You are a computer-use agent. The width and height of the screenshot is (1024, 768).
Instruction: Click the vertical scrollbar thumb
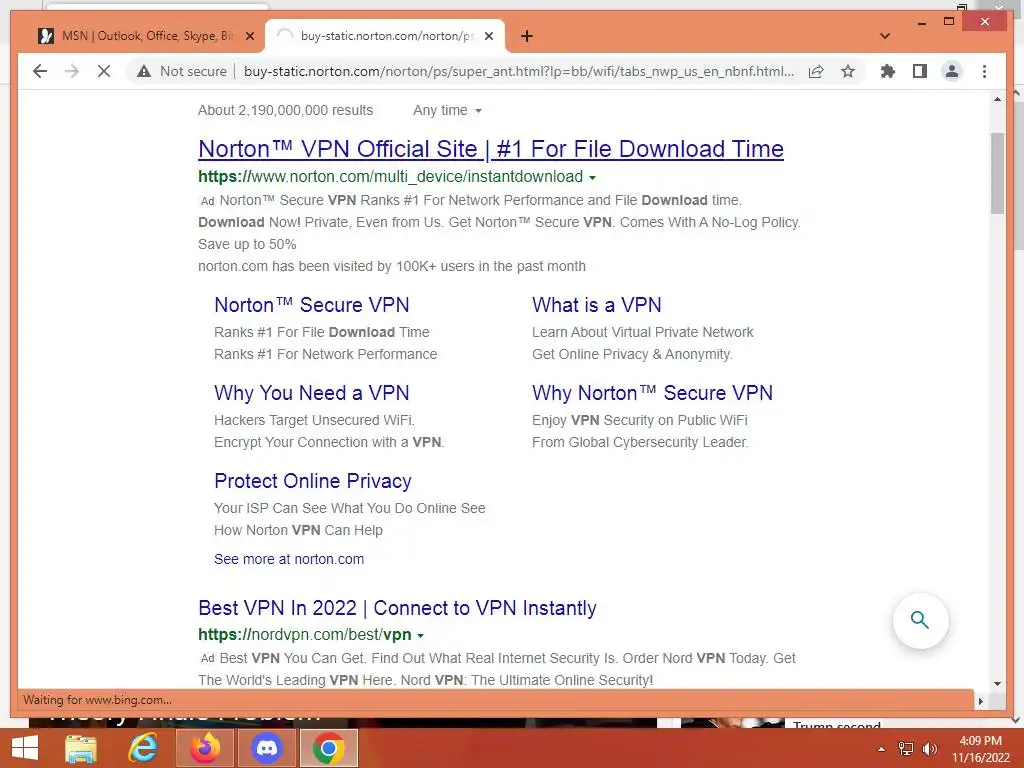(997, 173)
